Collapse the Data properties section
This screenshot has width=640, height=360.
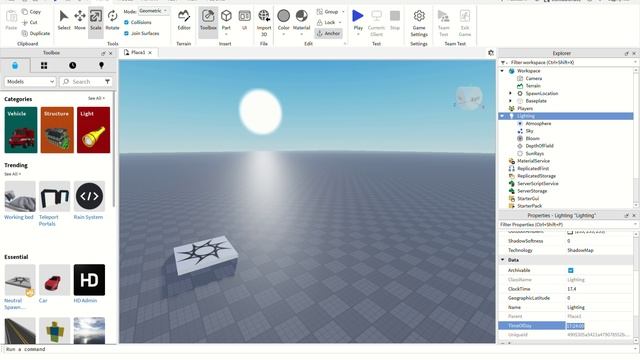502,260
